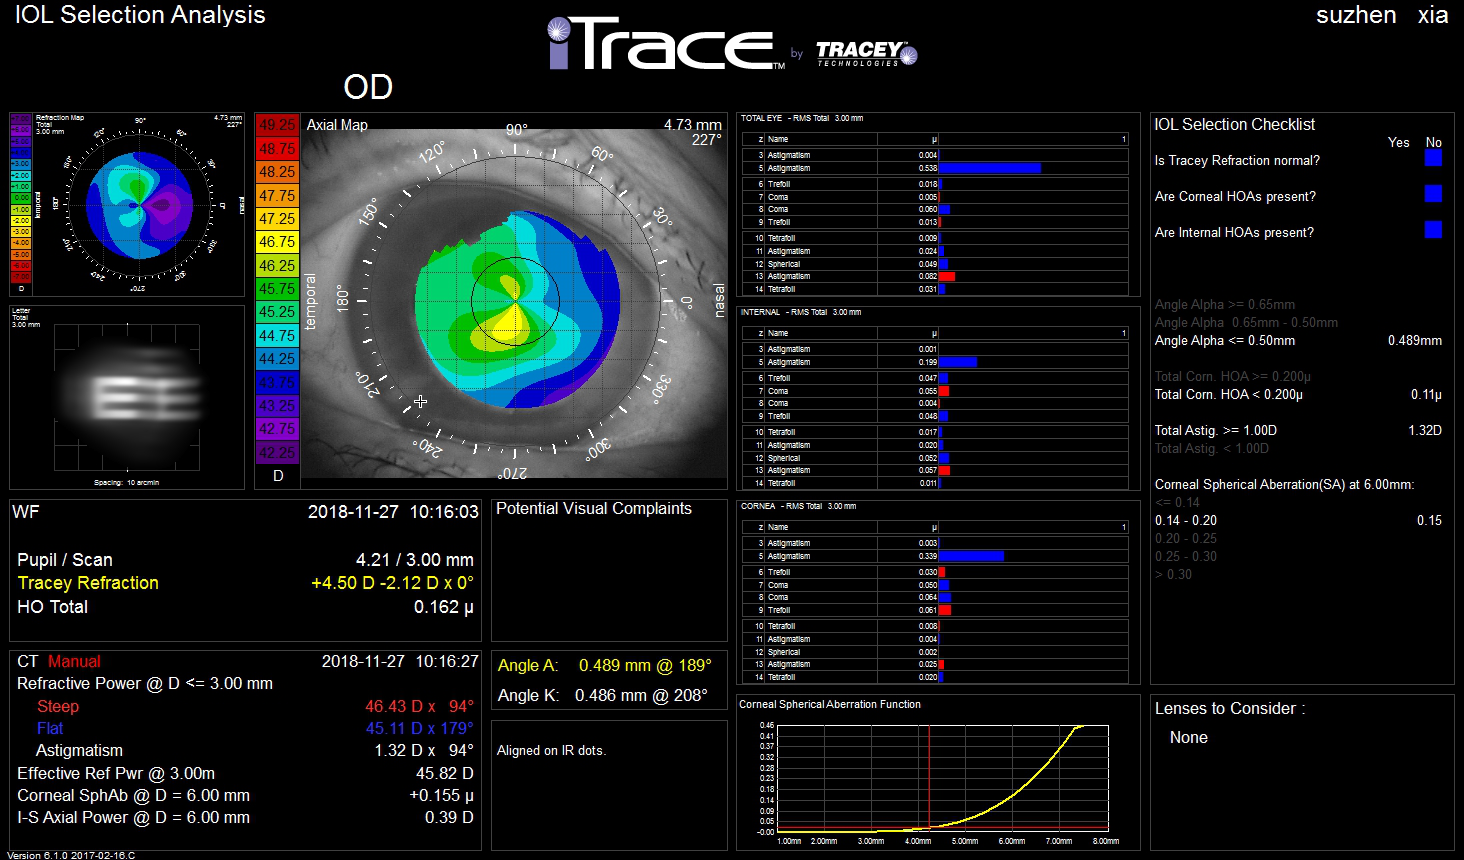Image resolution: width=1464 pixels, height=860 pixels.
Task: Click the '46.43 D x 94°' steep value
Action: tap(419, 706)
